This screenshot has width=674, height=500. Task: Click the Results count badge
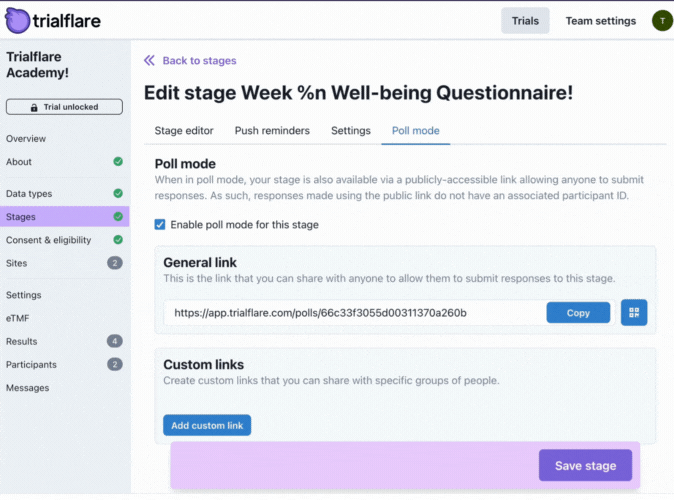point(115,341)
